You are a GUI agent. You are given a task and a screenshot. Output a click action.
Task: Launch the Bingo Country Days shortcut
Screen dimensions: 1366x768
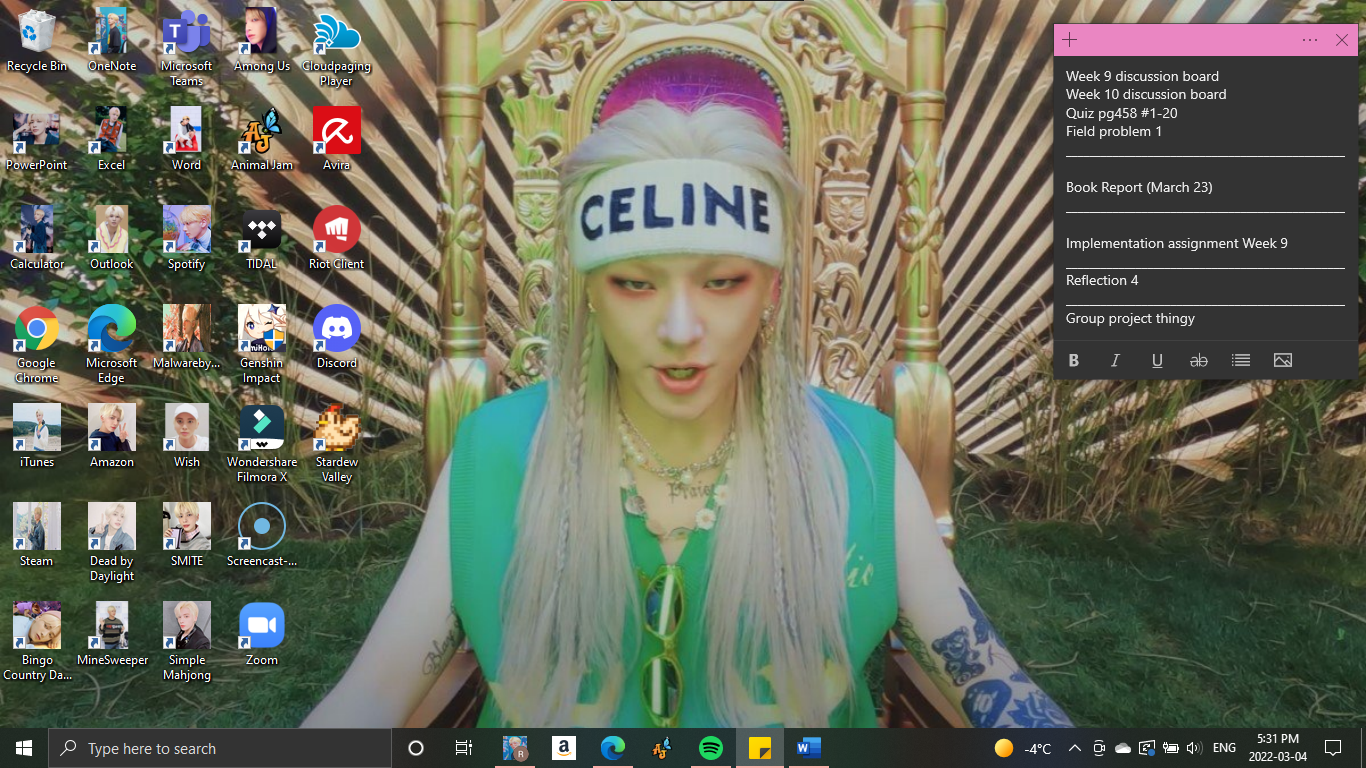[x=37, y=642]
